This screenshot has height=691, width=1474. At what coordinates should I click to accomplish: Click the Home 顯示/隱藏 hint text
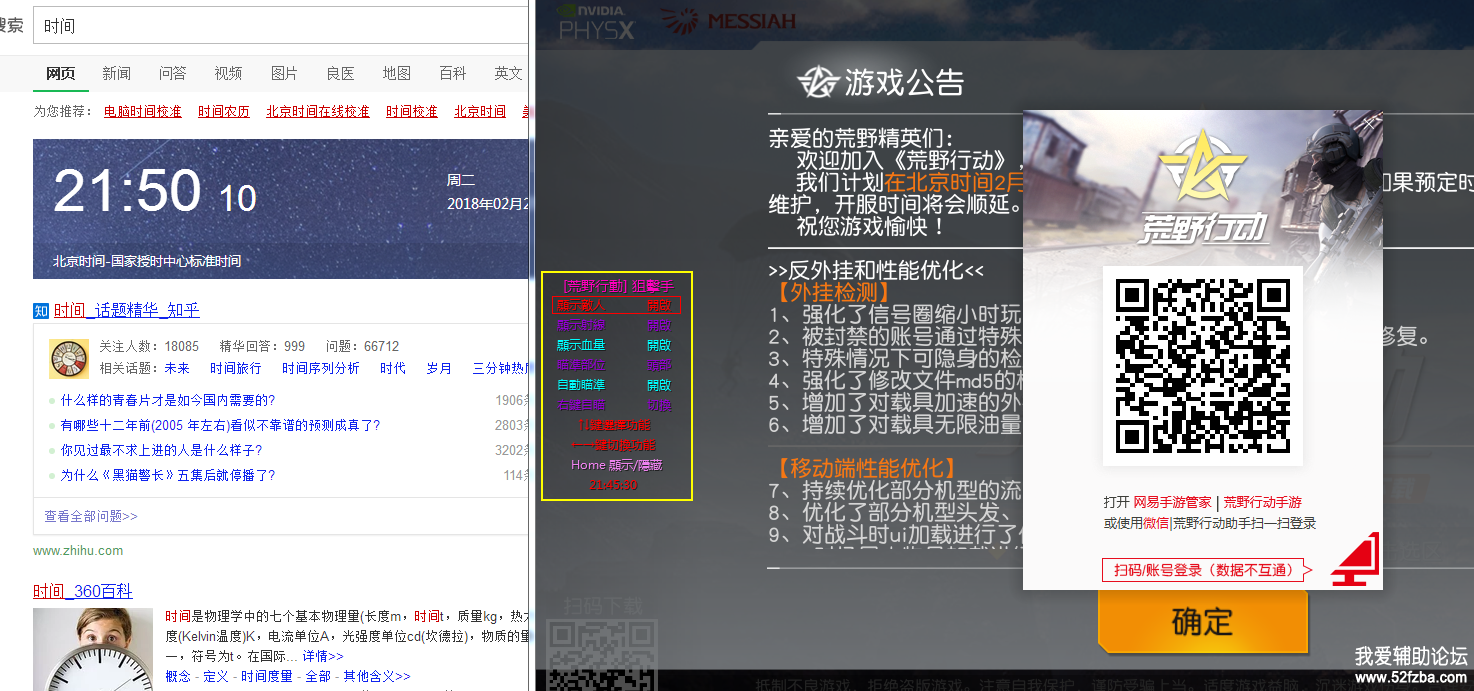[x=616, y=465]
